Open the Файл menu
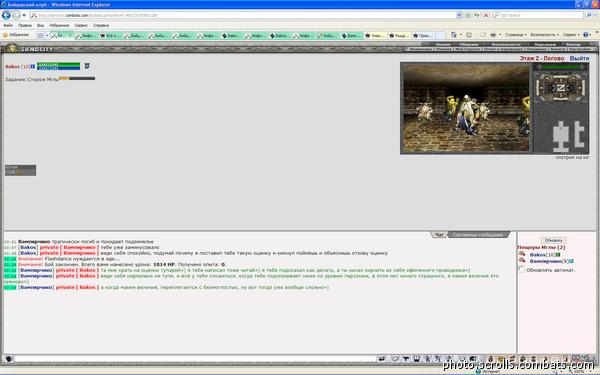600x375 pixels. coord(8,25)
